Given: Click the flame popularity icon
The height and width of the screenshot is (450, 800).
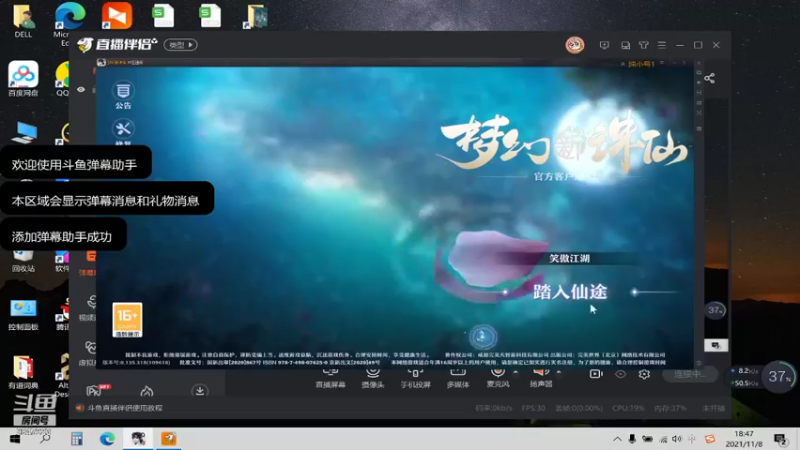Looking at the screenshot, I should pos(147,391).
